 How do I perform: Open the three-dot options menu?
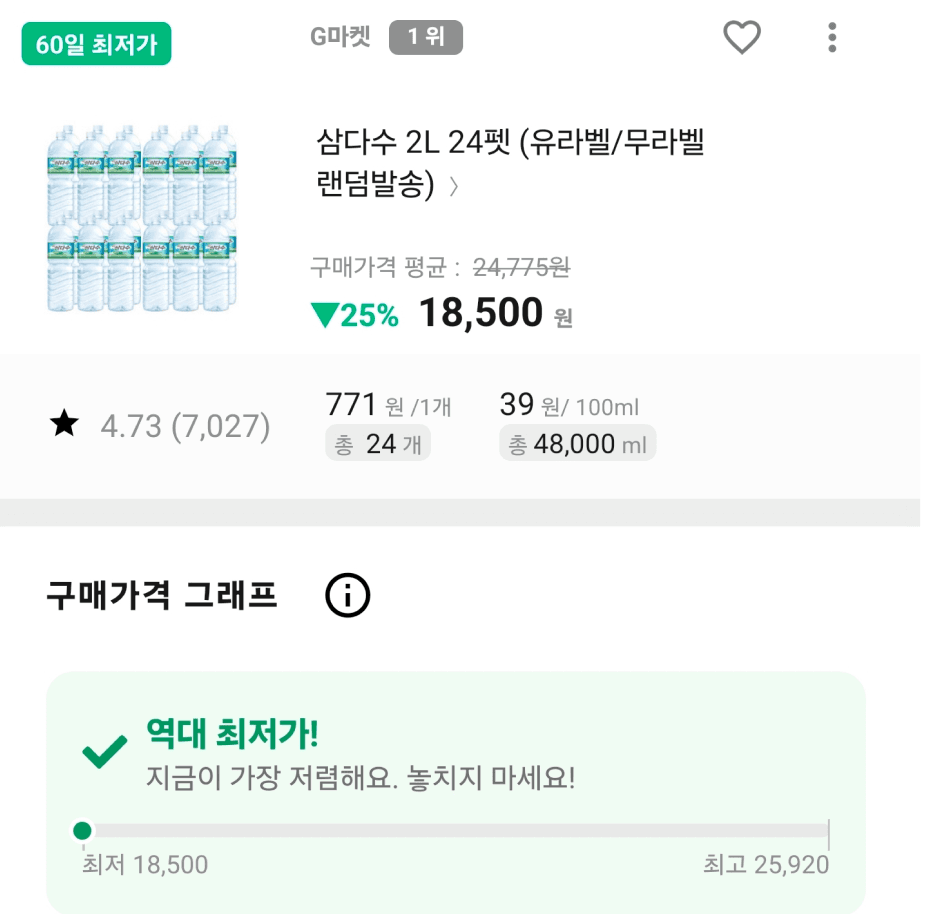[832, 37]
